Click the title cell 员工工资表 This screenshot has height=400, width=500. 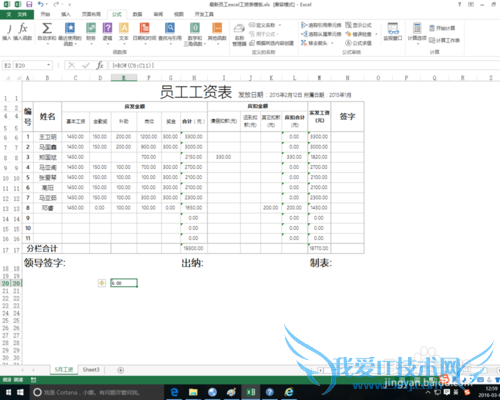(196, 92)
